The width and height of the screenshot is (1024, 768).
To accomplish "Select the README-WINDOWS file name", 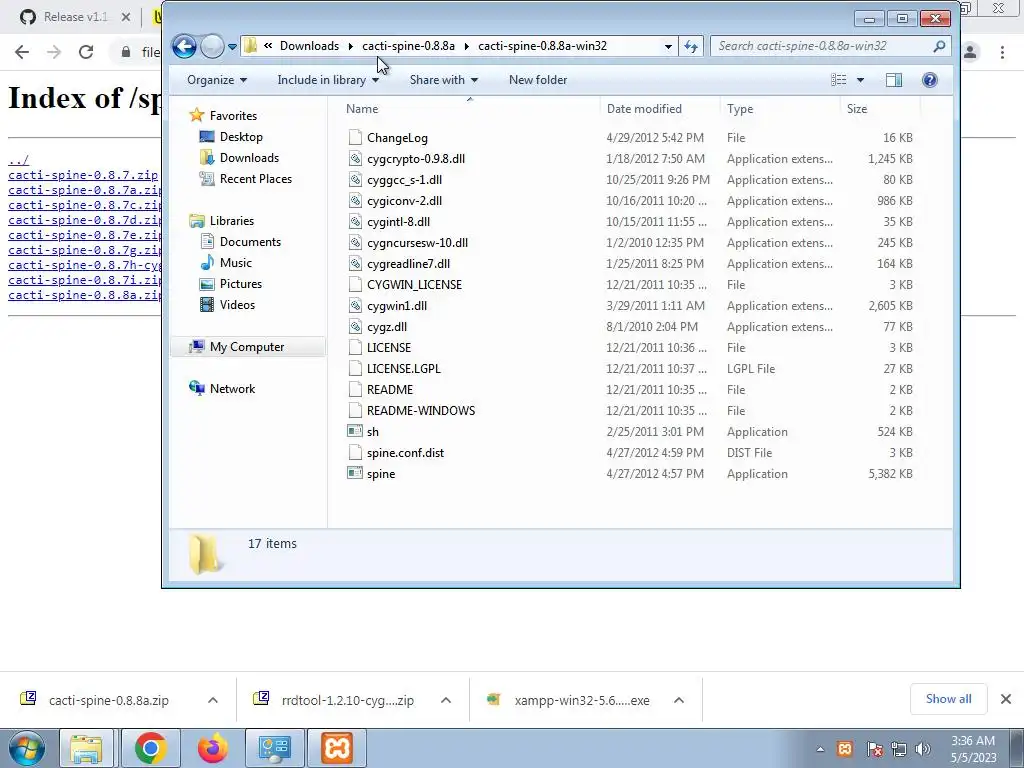I will pos(421,410).
